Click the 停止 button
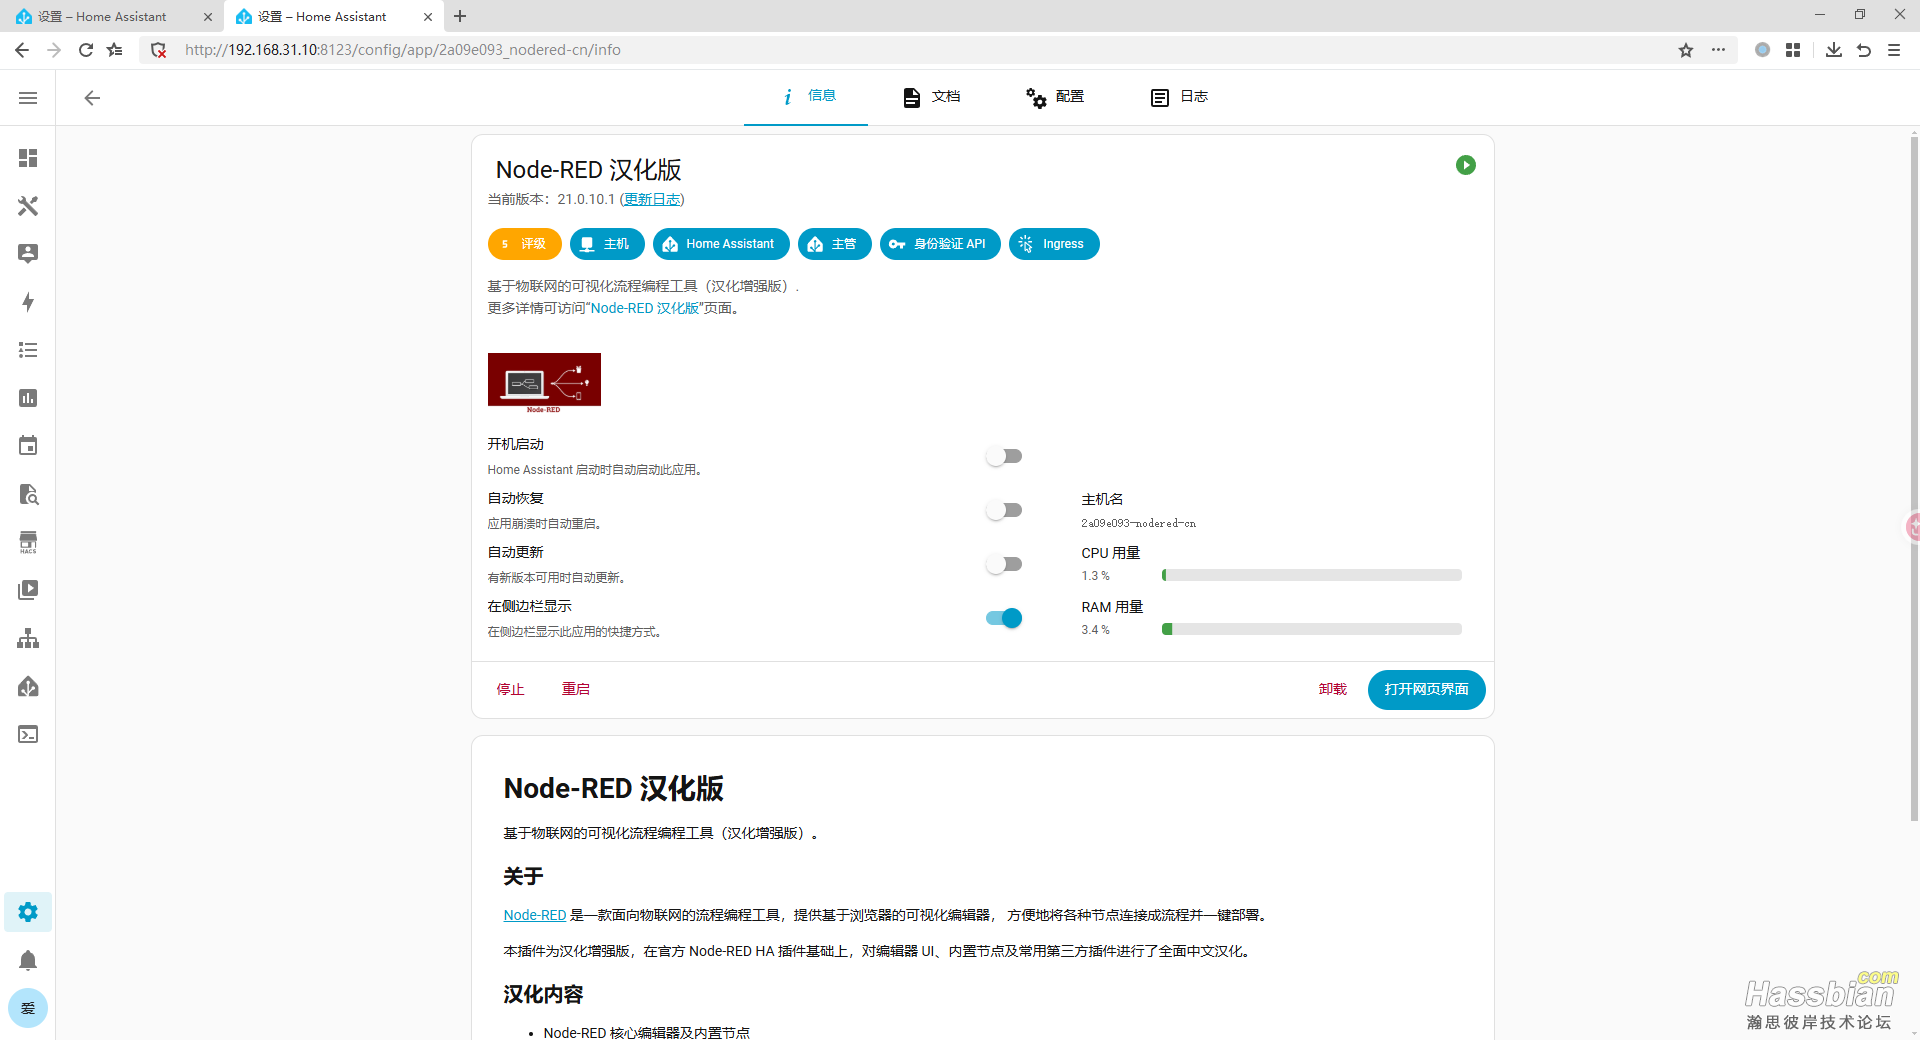 pos(510,689)
